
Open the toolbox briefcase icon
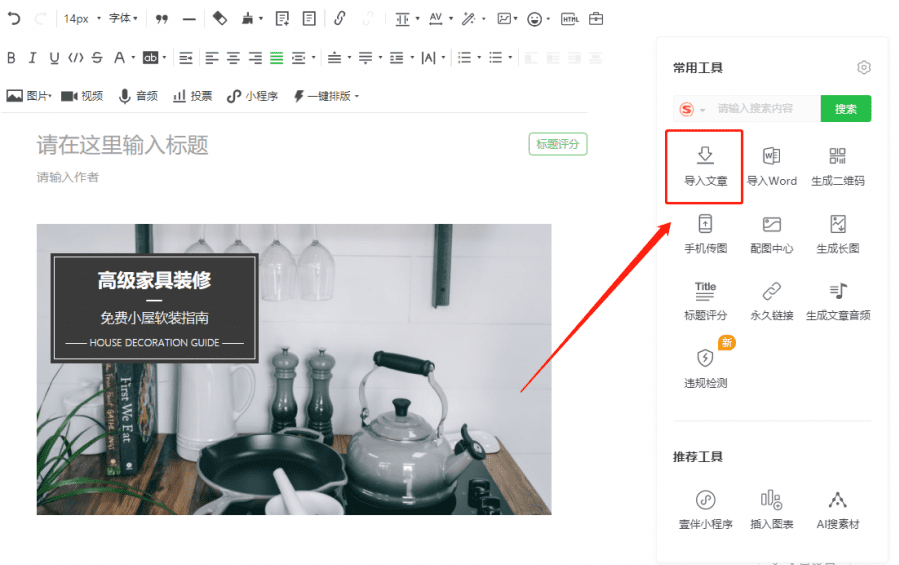point(596,19)
